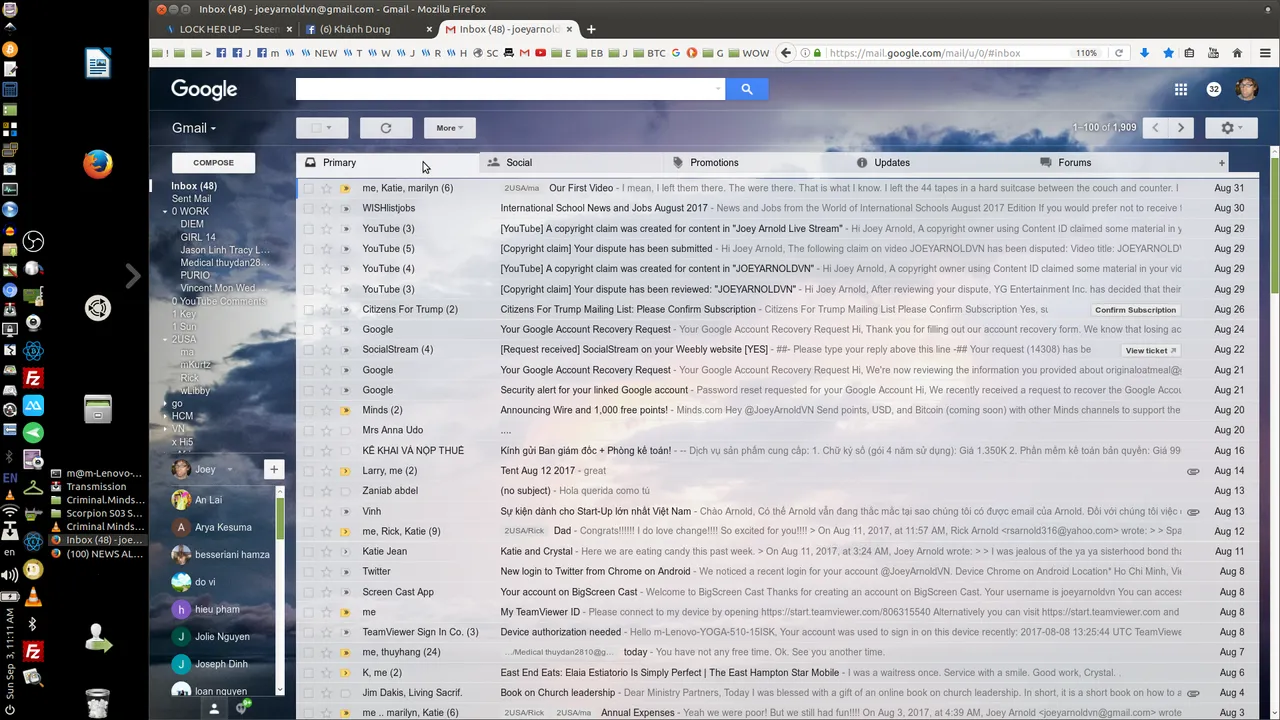Select the WISHlistjobs email checkbox
Image resolution: width=1280 pixels, height=720 pixels.
point(309,208)
